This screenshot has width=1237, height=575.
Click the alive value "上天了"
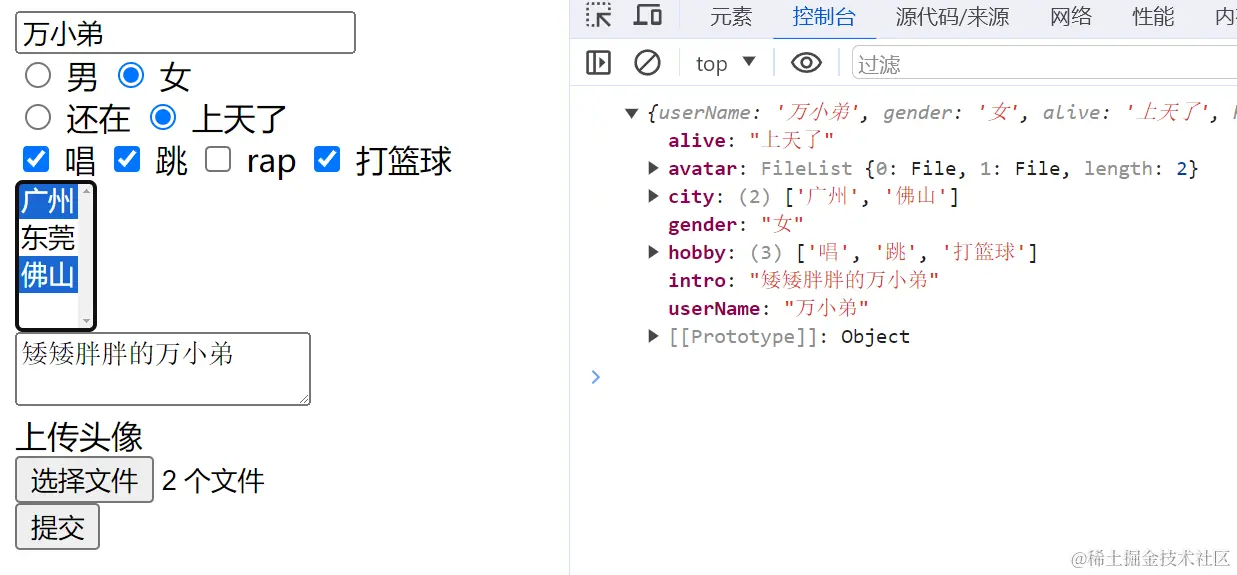click(x=791, y=140)
